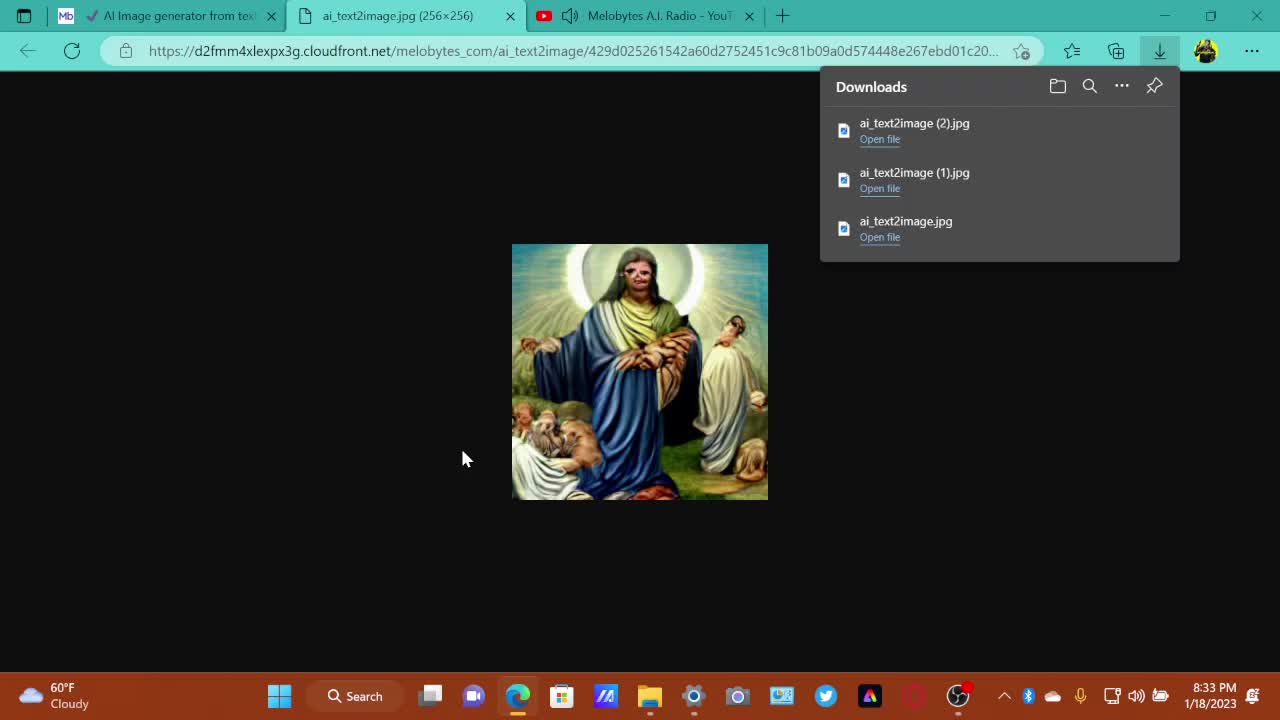
Task: Select the ai_text2image (1).jpg file name
Action: tap(914, 172)
